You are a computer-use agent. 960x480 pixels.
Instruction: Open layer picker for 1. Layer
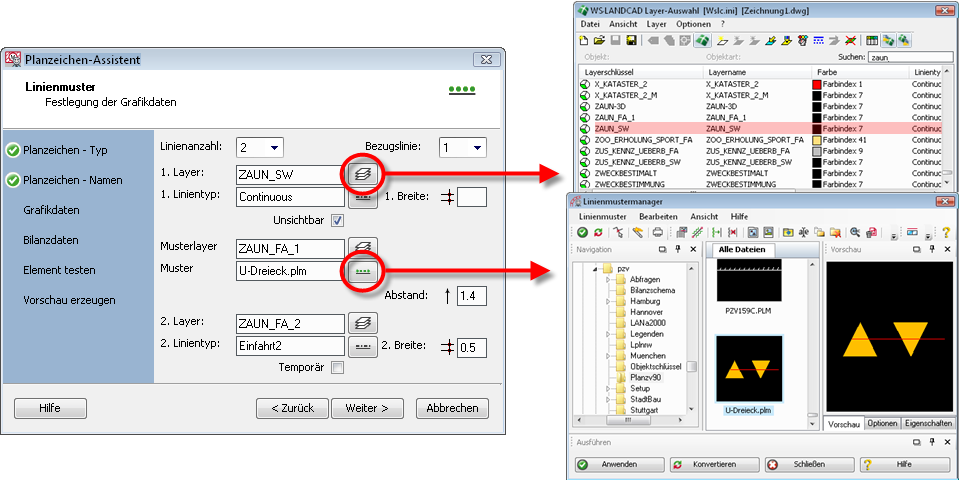pyautogui.click(x=361, y=173)
